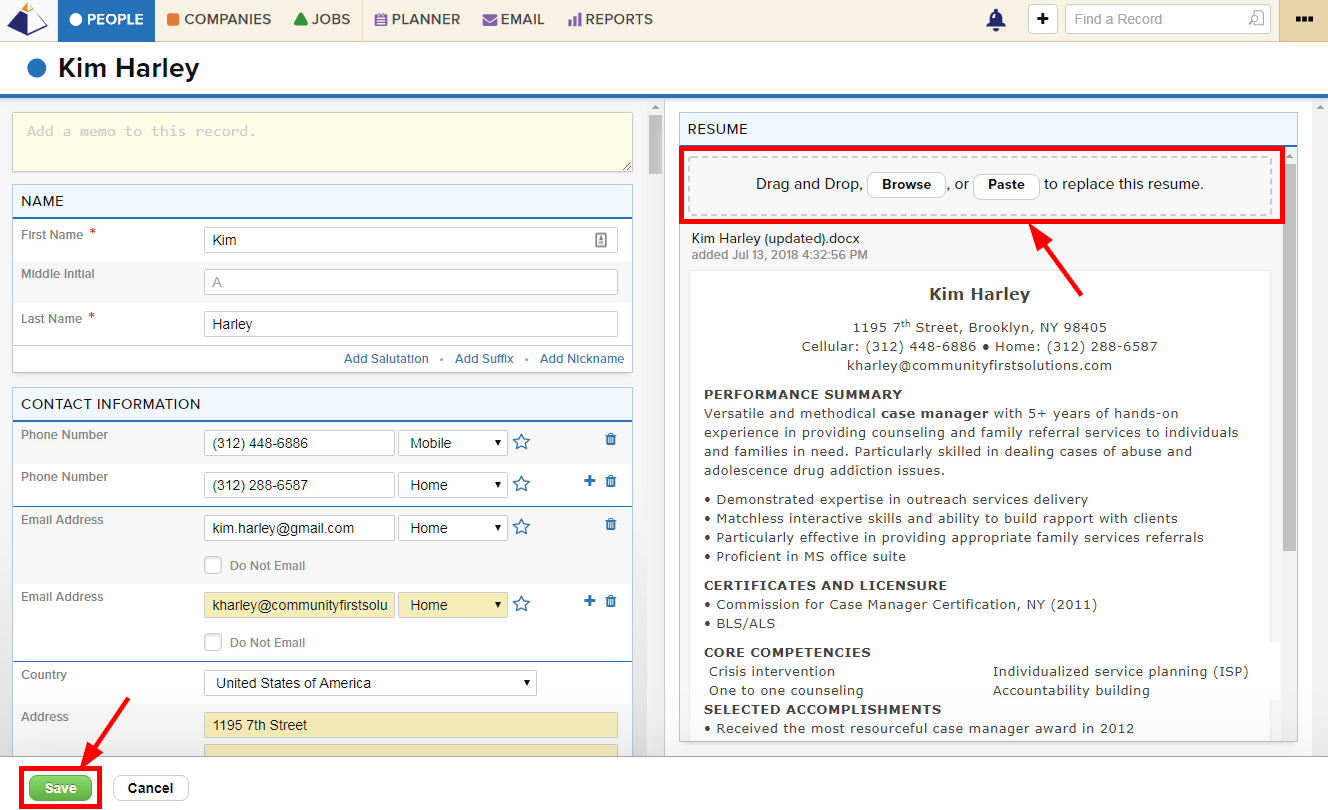Open the three-dots more menu
1328x810 pixels.
pyautogui.click(x=1303, y=19)
